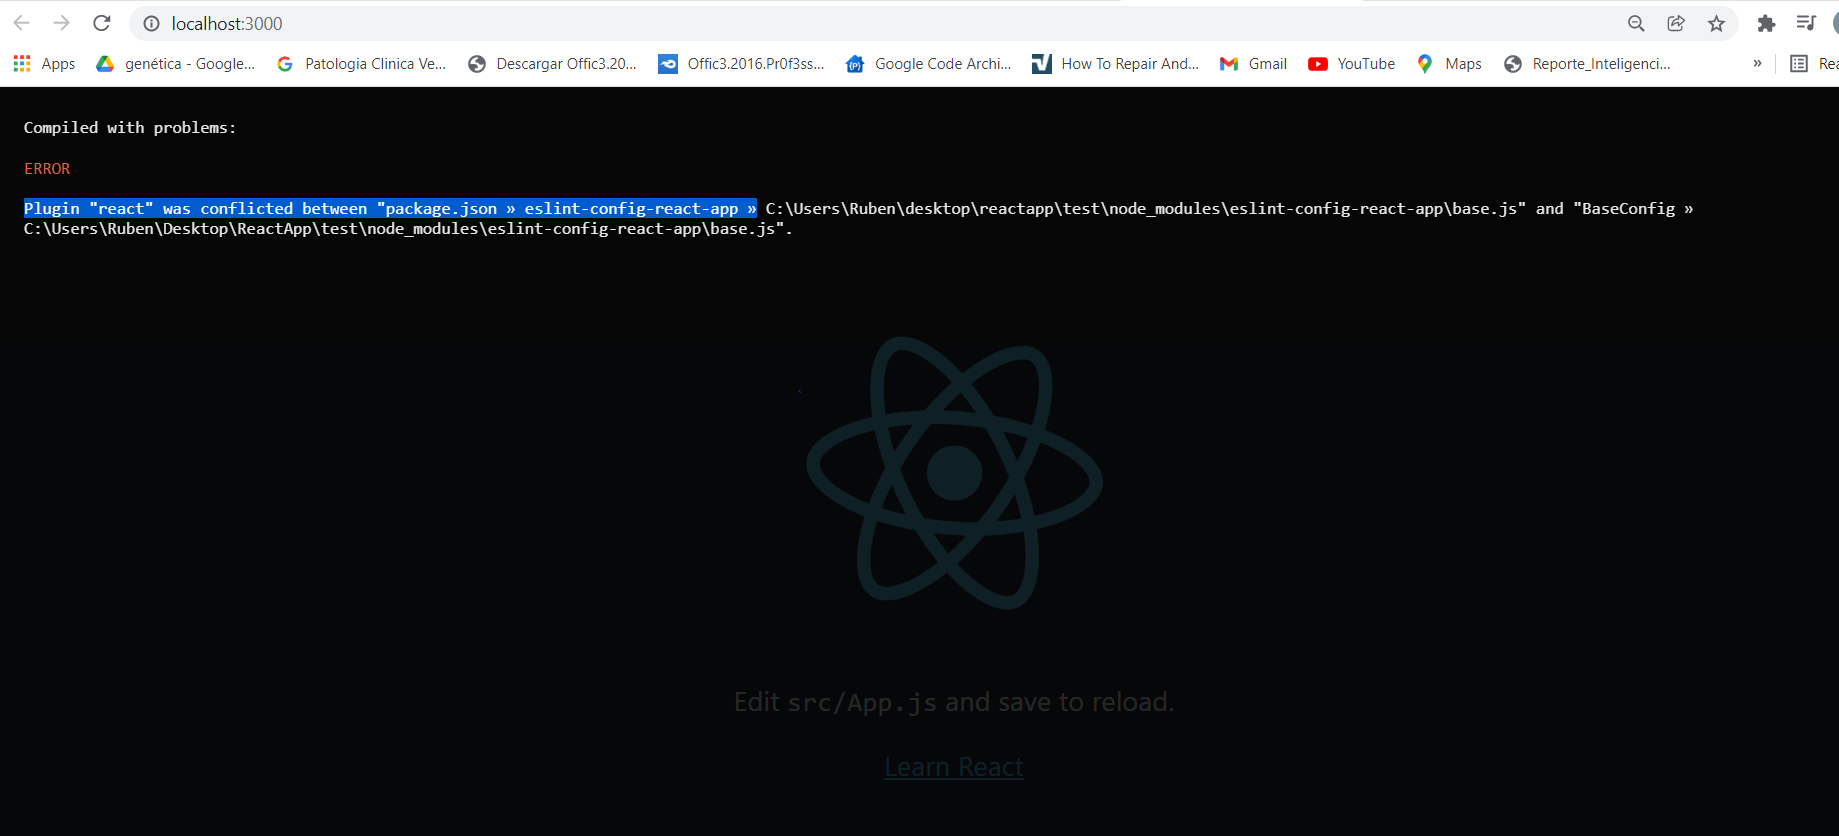Open the zoom magnifier in address bar
The height and width of the screenshot is (836, 1839).
(1636, 23)
